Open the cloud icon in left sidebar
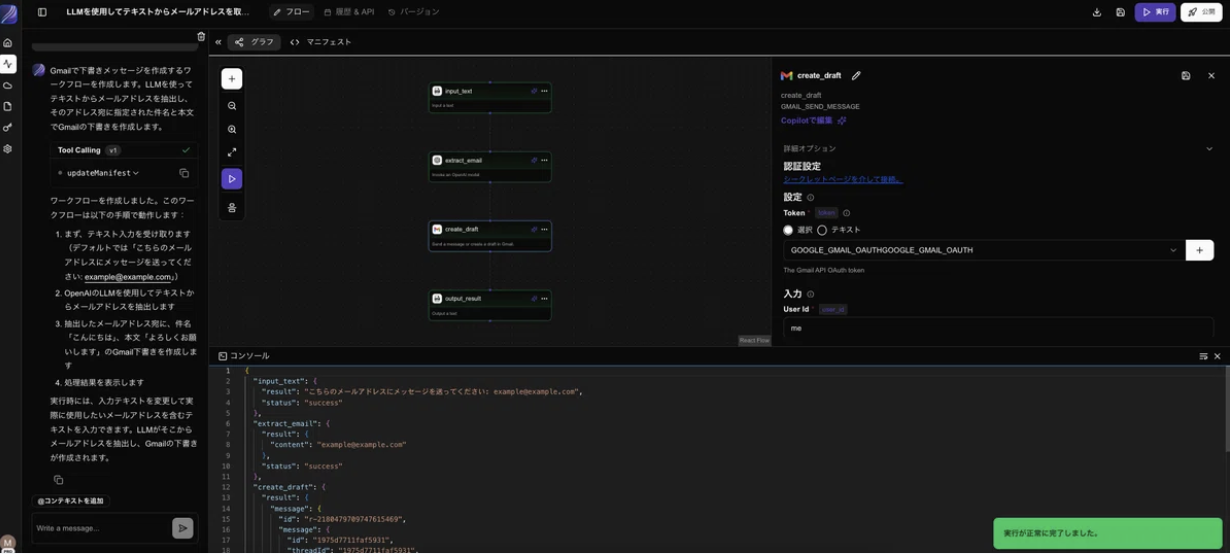1230x554 pixels. [8, 85]
